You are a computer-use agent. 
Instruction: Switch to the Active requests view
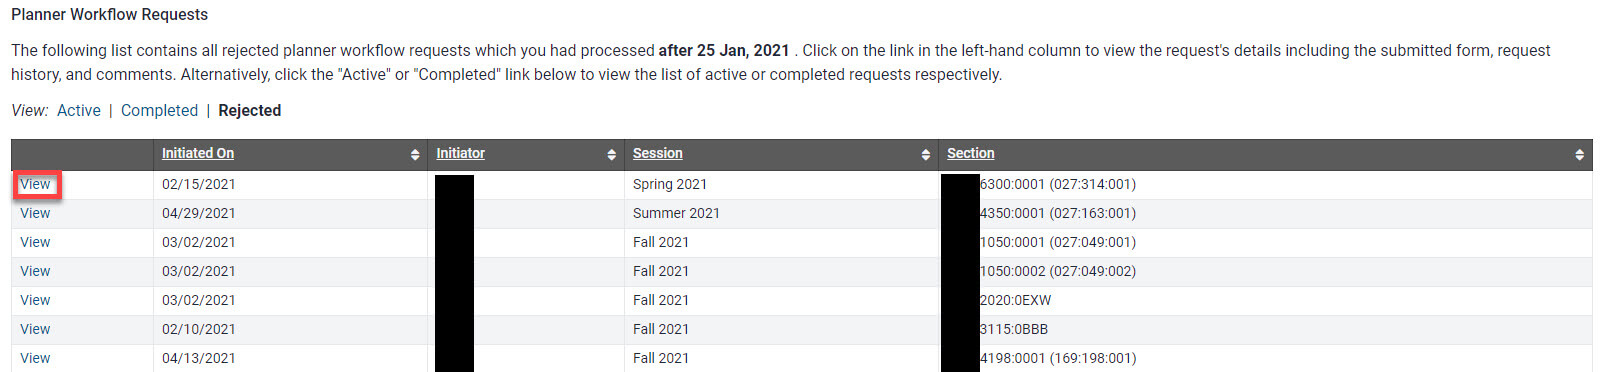point(79,111)
